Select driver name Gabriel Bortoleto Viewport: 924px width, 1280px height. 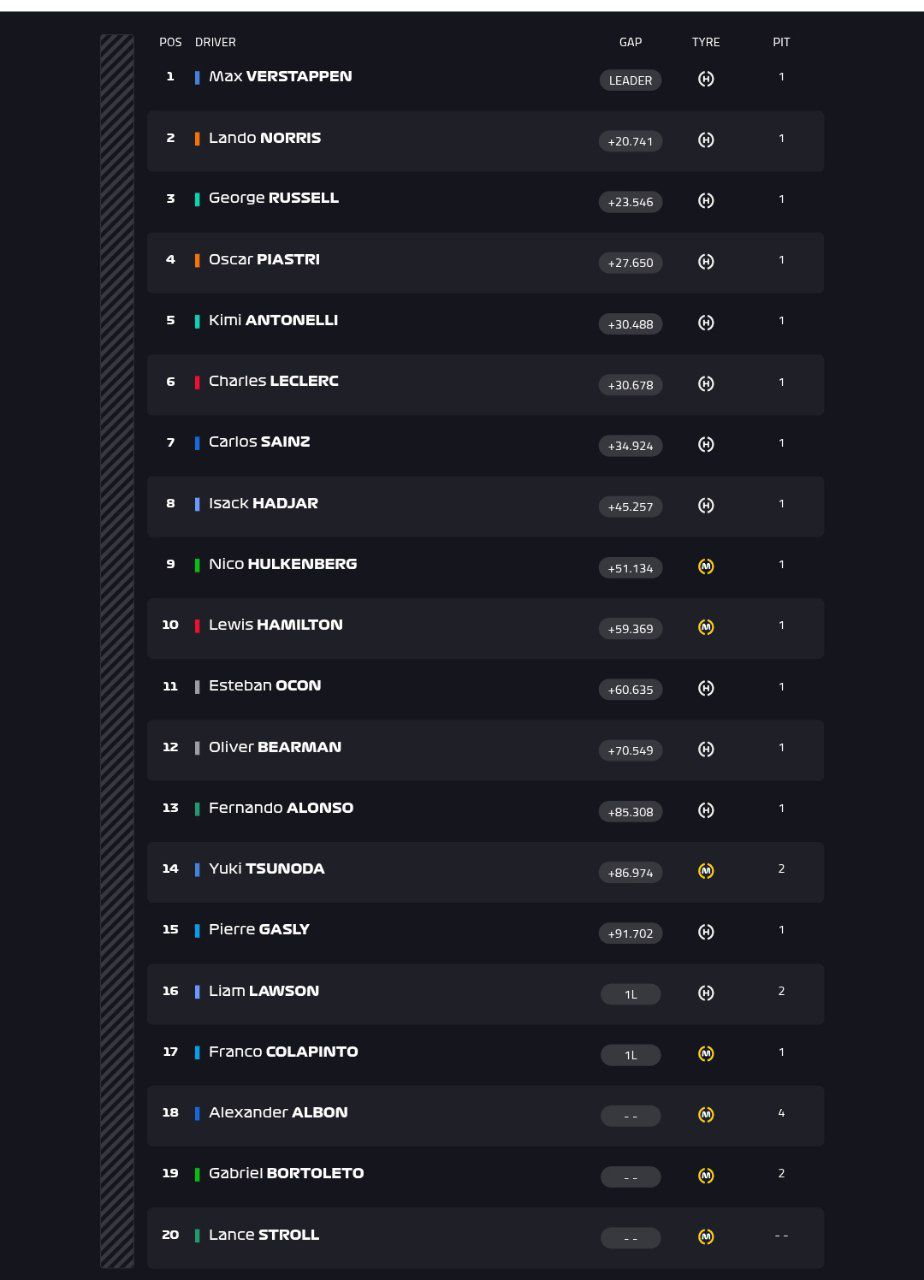(286, 1173)
